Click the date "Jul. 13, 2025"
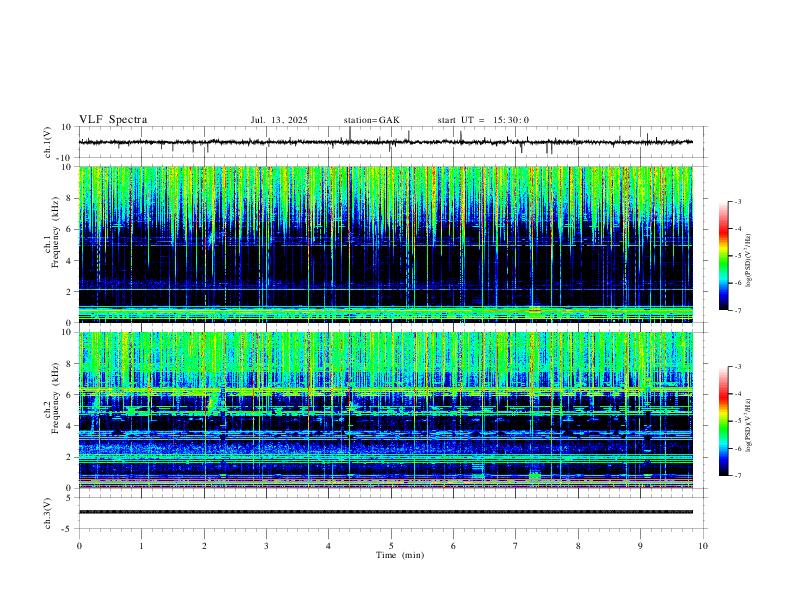The height and width of the screenshot is (612, 792). coord(279,120)
